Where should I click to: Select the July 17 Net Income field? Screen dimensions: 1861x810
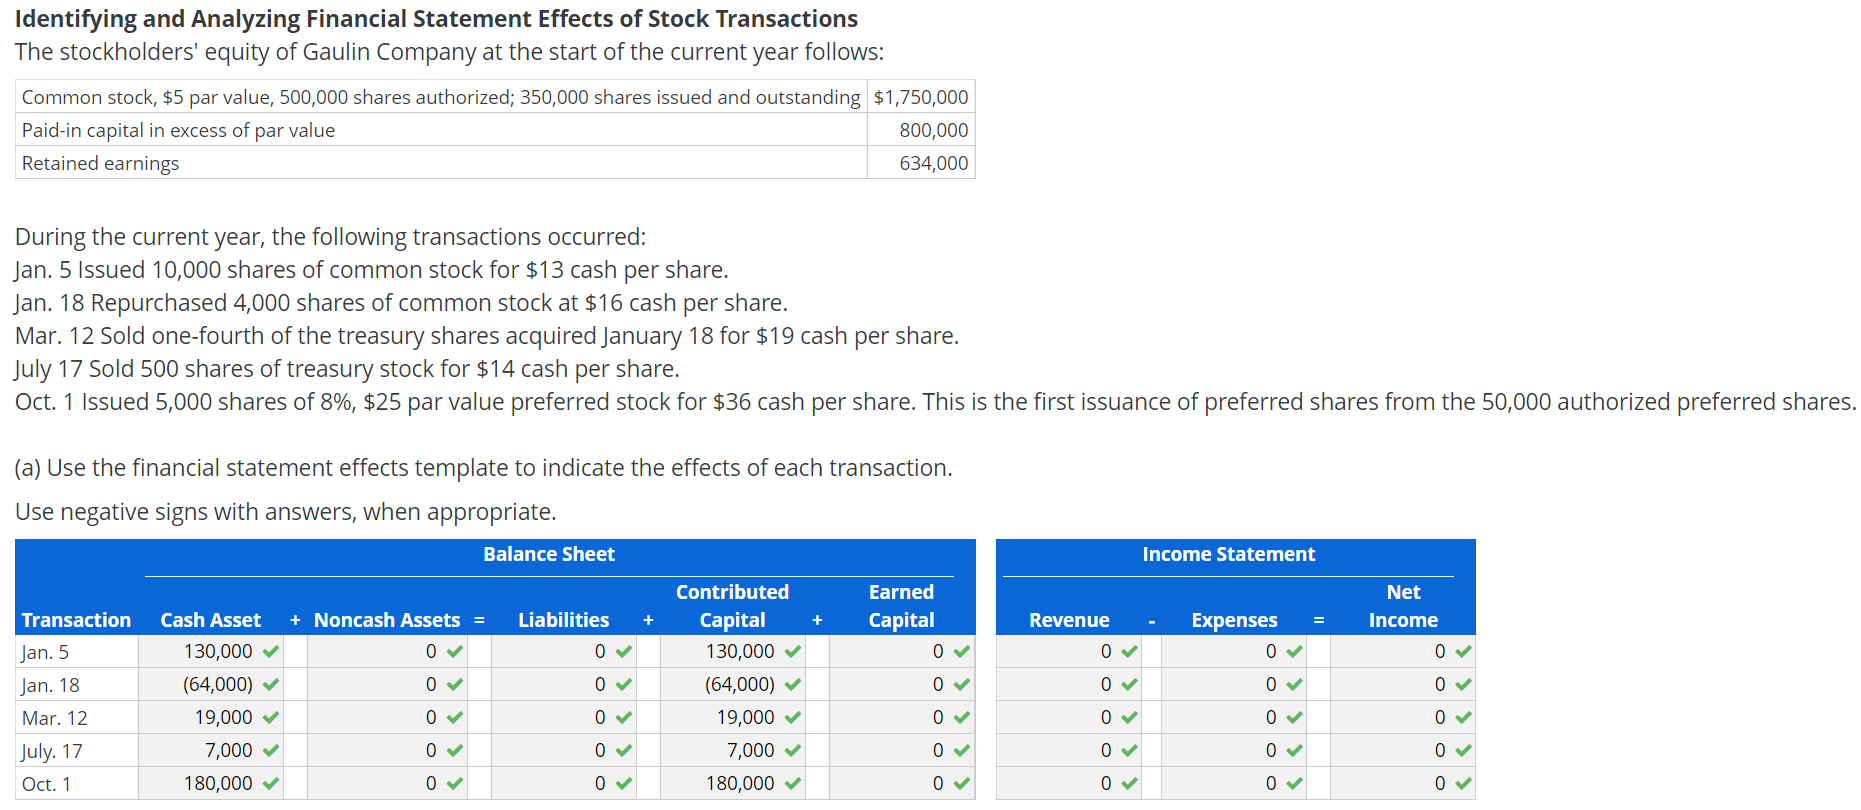[1403, 750]
